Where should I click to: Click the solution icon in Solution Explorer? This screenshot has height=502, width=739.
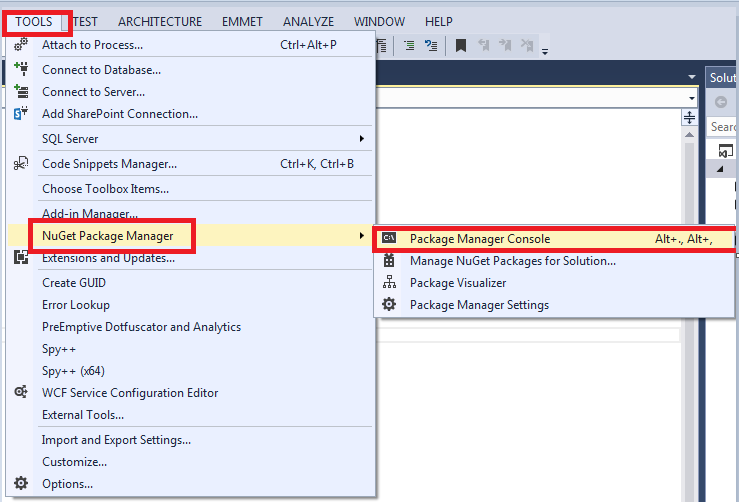click(725, 151)
